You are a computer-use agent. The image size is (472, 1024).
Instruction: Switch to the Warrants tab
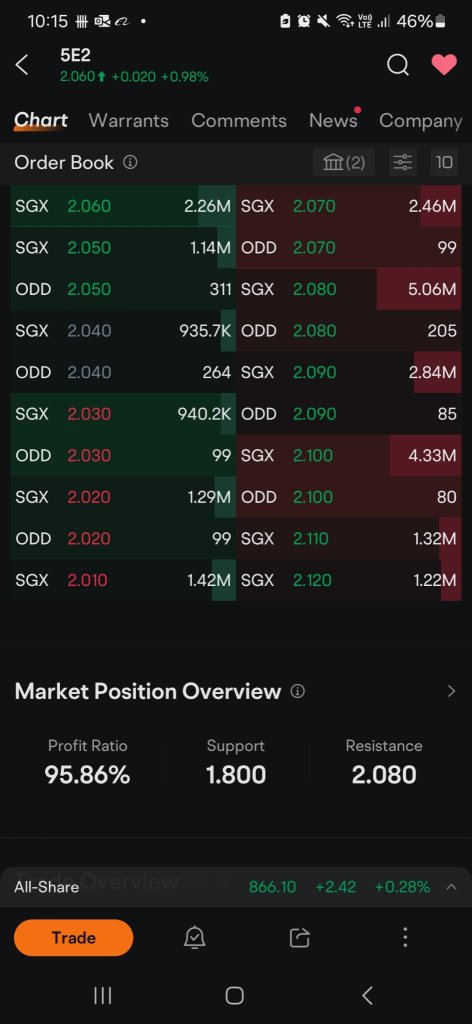(x=129, y=121)
